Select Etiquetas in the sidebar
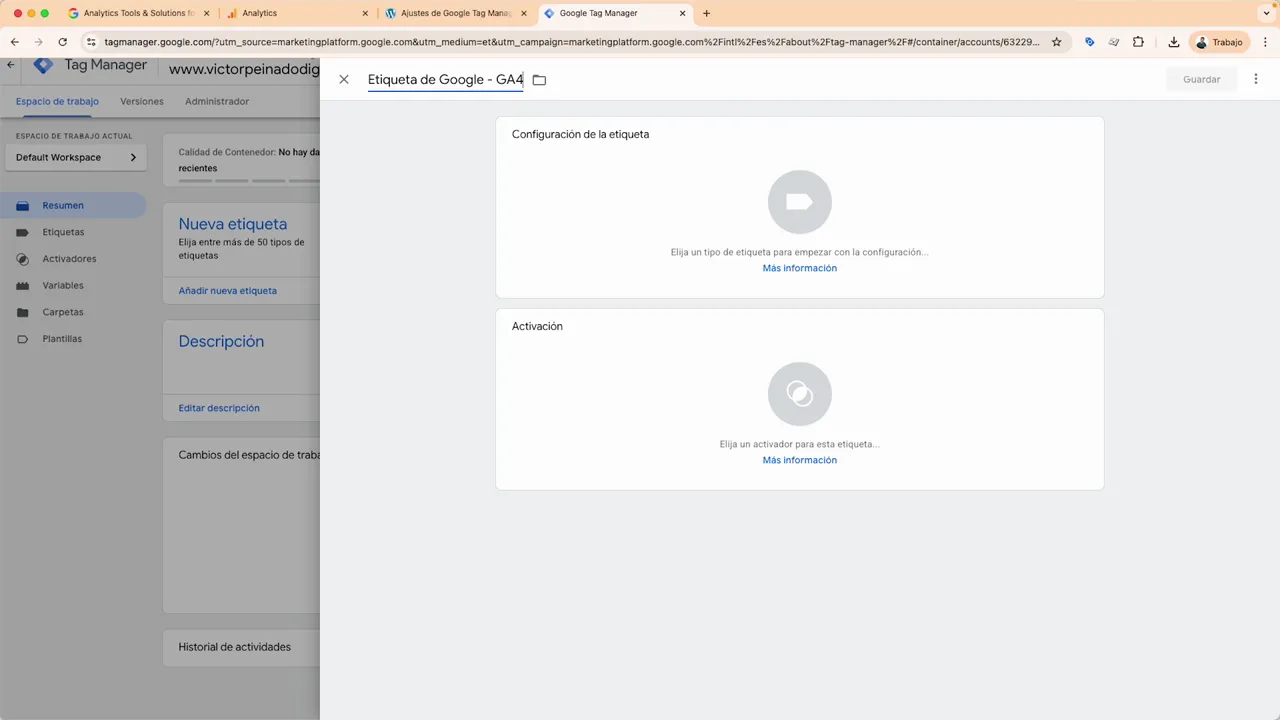The width and height of the screenshot is (1280, 720). [63, 231]
